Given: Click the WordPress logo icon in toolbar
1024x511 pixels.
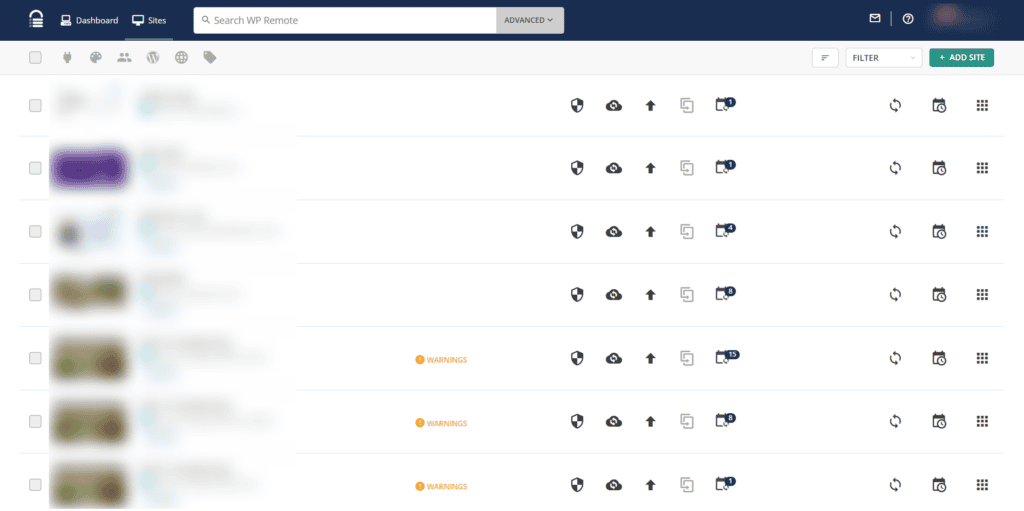Looking at the screenshot, I should click(153, 58).
